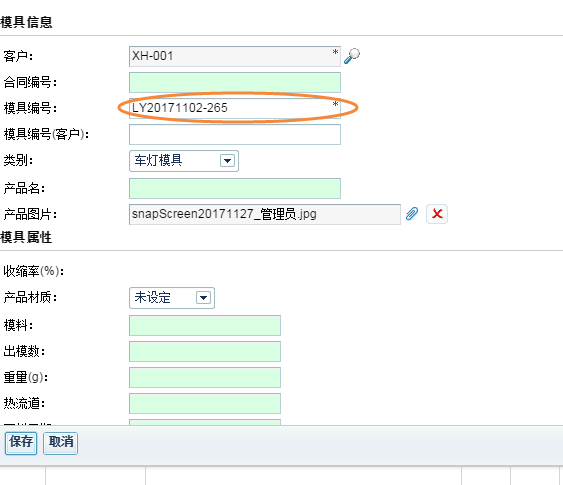Click the 类别: label text
563x485 pixels.
coord(18,160)
